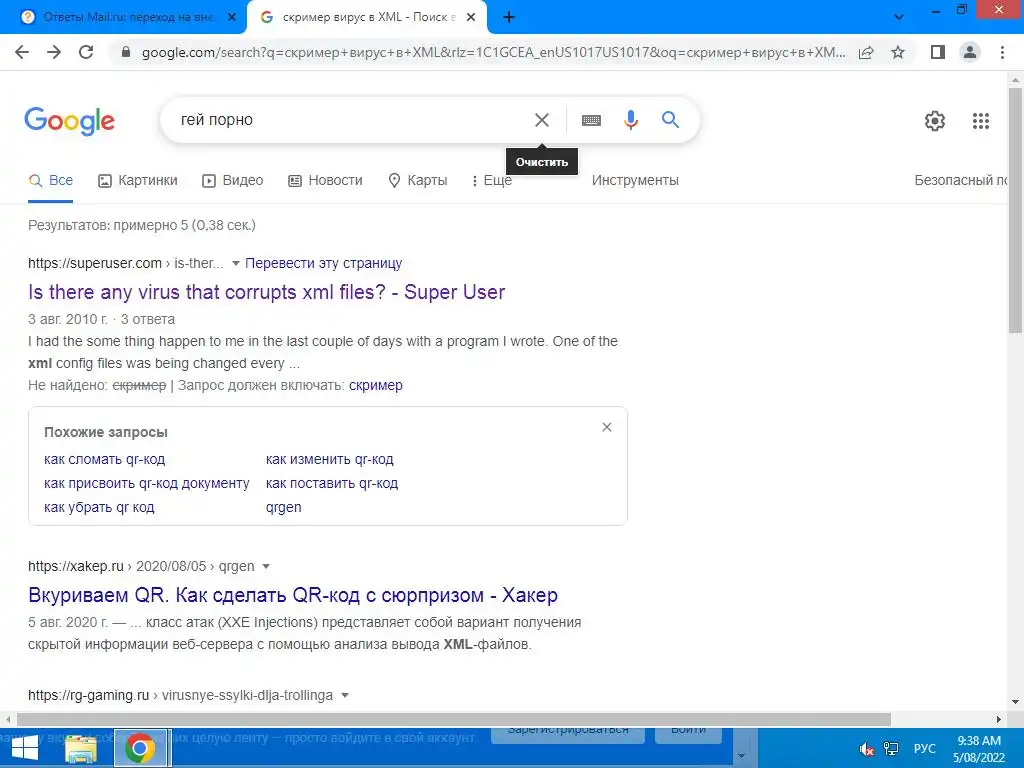The image size is (1024, 768).
Task: Click the scroll-right arrow at the bottom
Action: (x=999, y=719)
